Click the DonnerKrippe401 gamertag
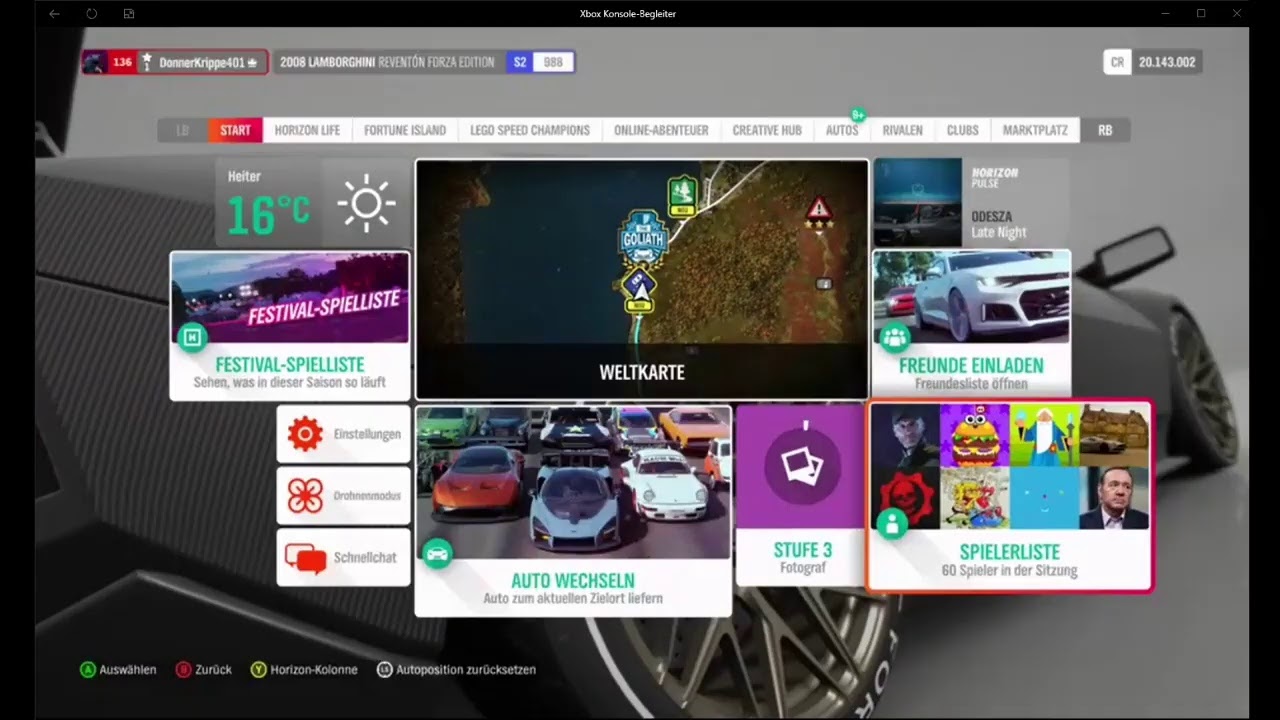The width and height of the screenshot is (1280, 720). pos(201,62)
